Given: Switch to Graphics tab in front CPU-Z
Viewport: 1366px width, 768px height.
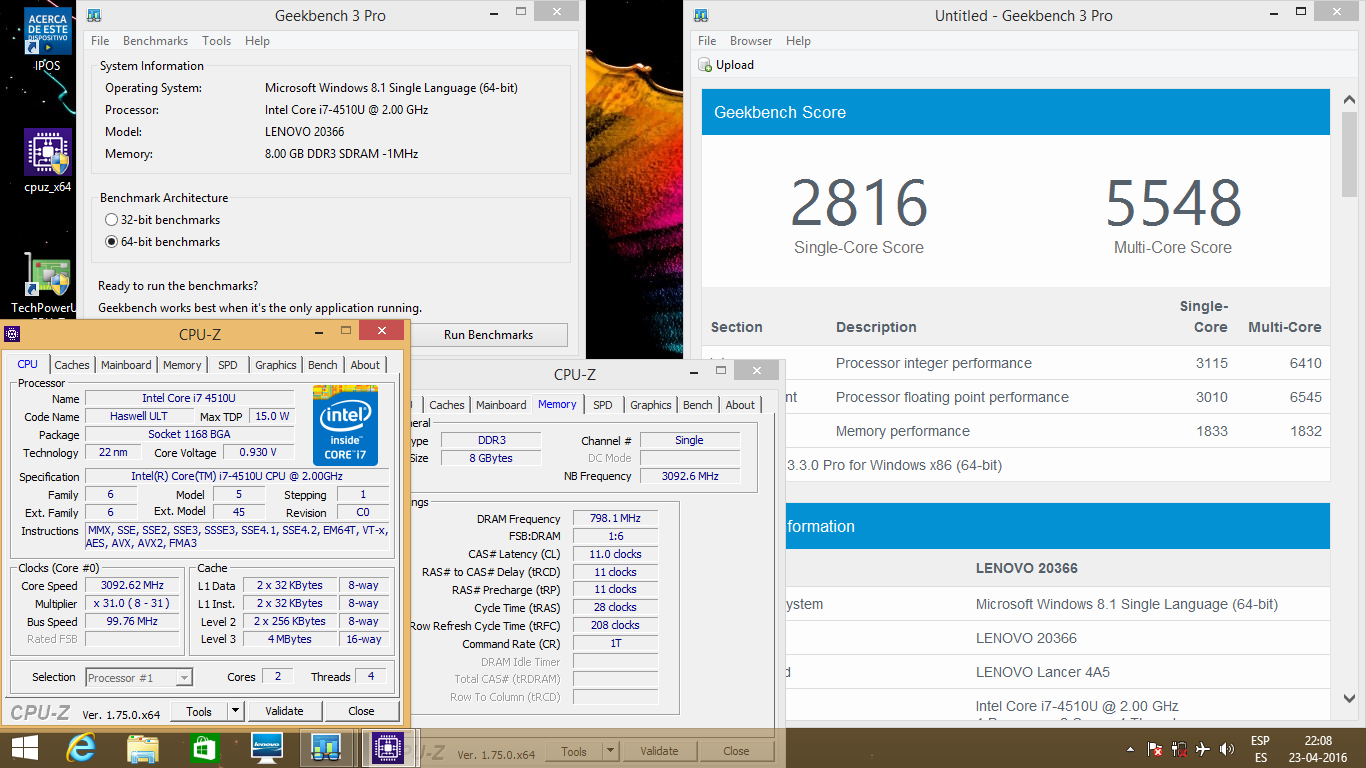Looking at the screenshot, I should (x=275, y=365).
